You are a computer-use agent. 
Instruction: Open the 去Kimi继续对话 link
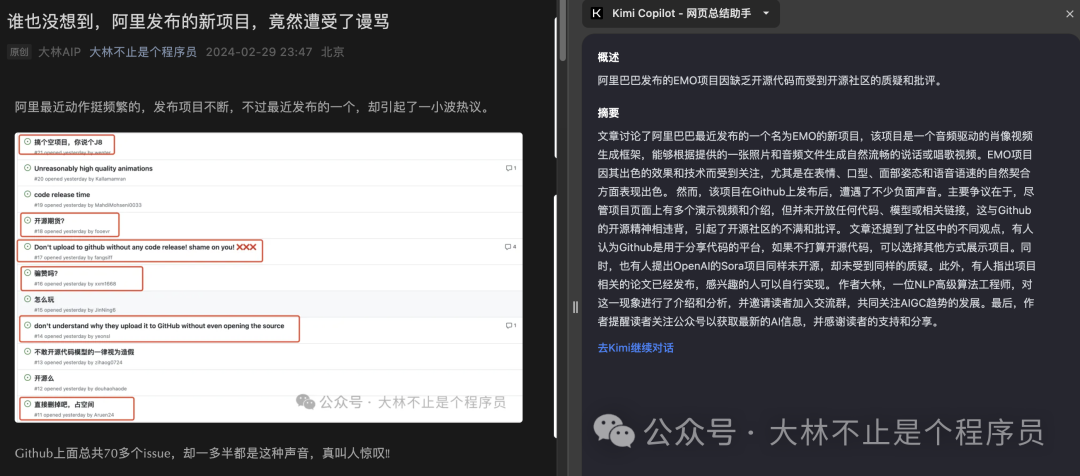tap(636, 348)
